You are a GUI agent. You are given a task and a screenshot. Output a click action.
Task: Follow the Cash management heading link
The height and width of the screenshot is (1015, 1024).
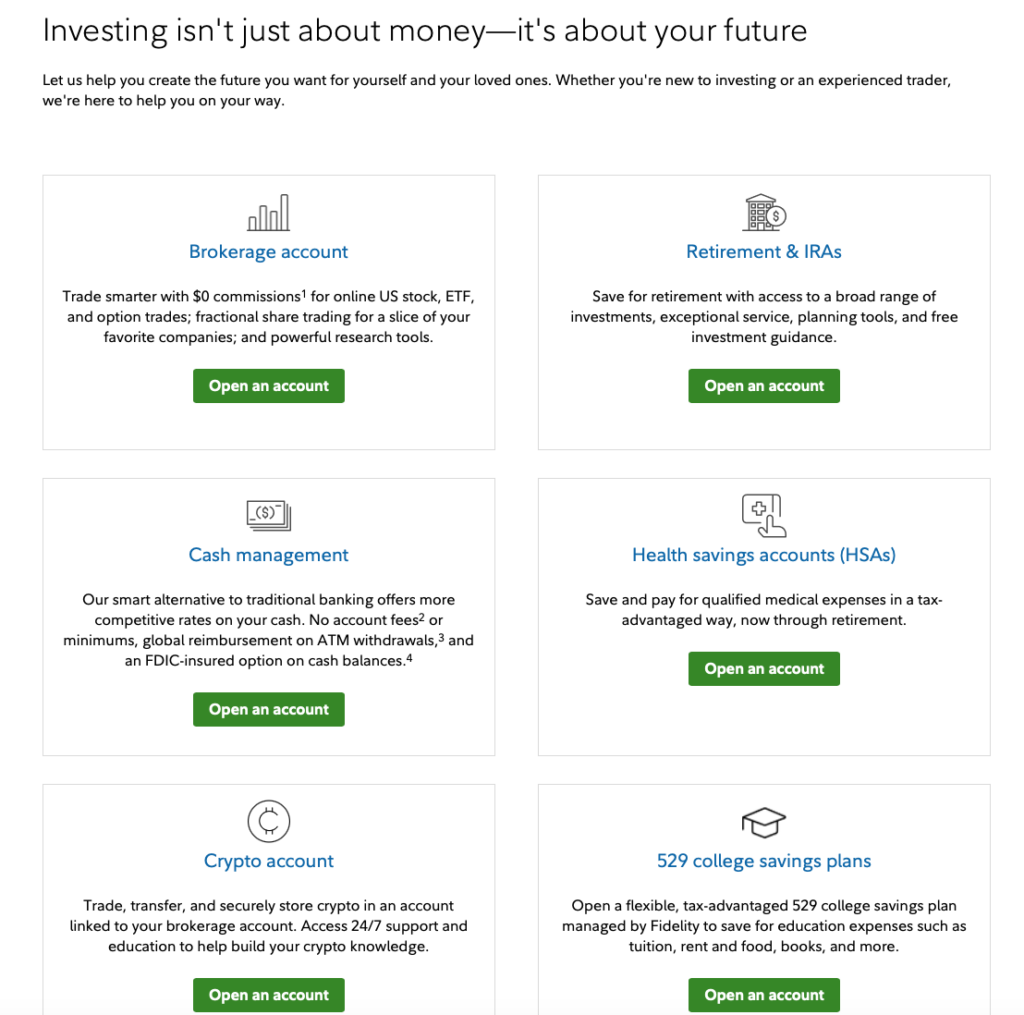coord(268,555)
